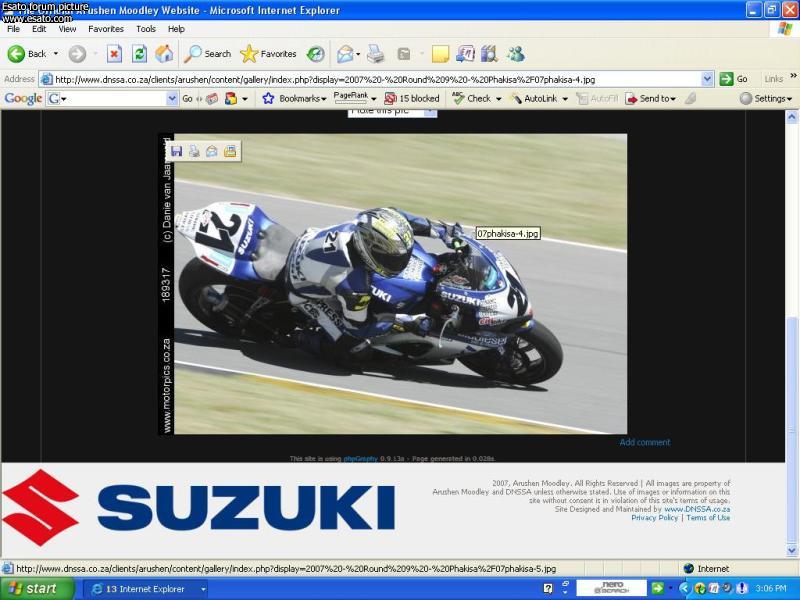Refresh the current page

[x=139, y=54]
